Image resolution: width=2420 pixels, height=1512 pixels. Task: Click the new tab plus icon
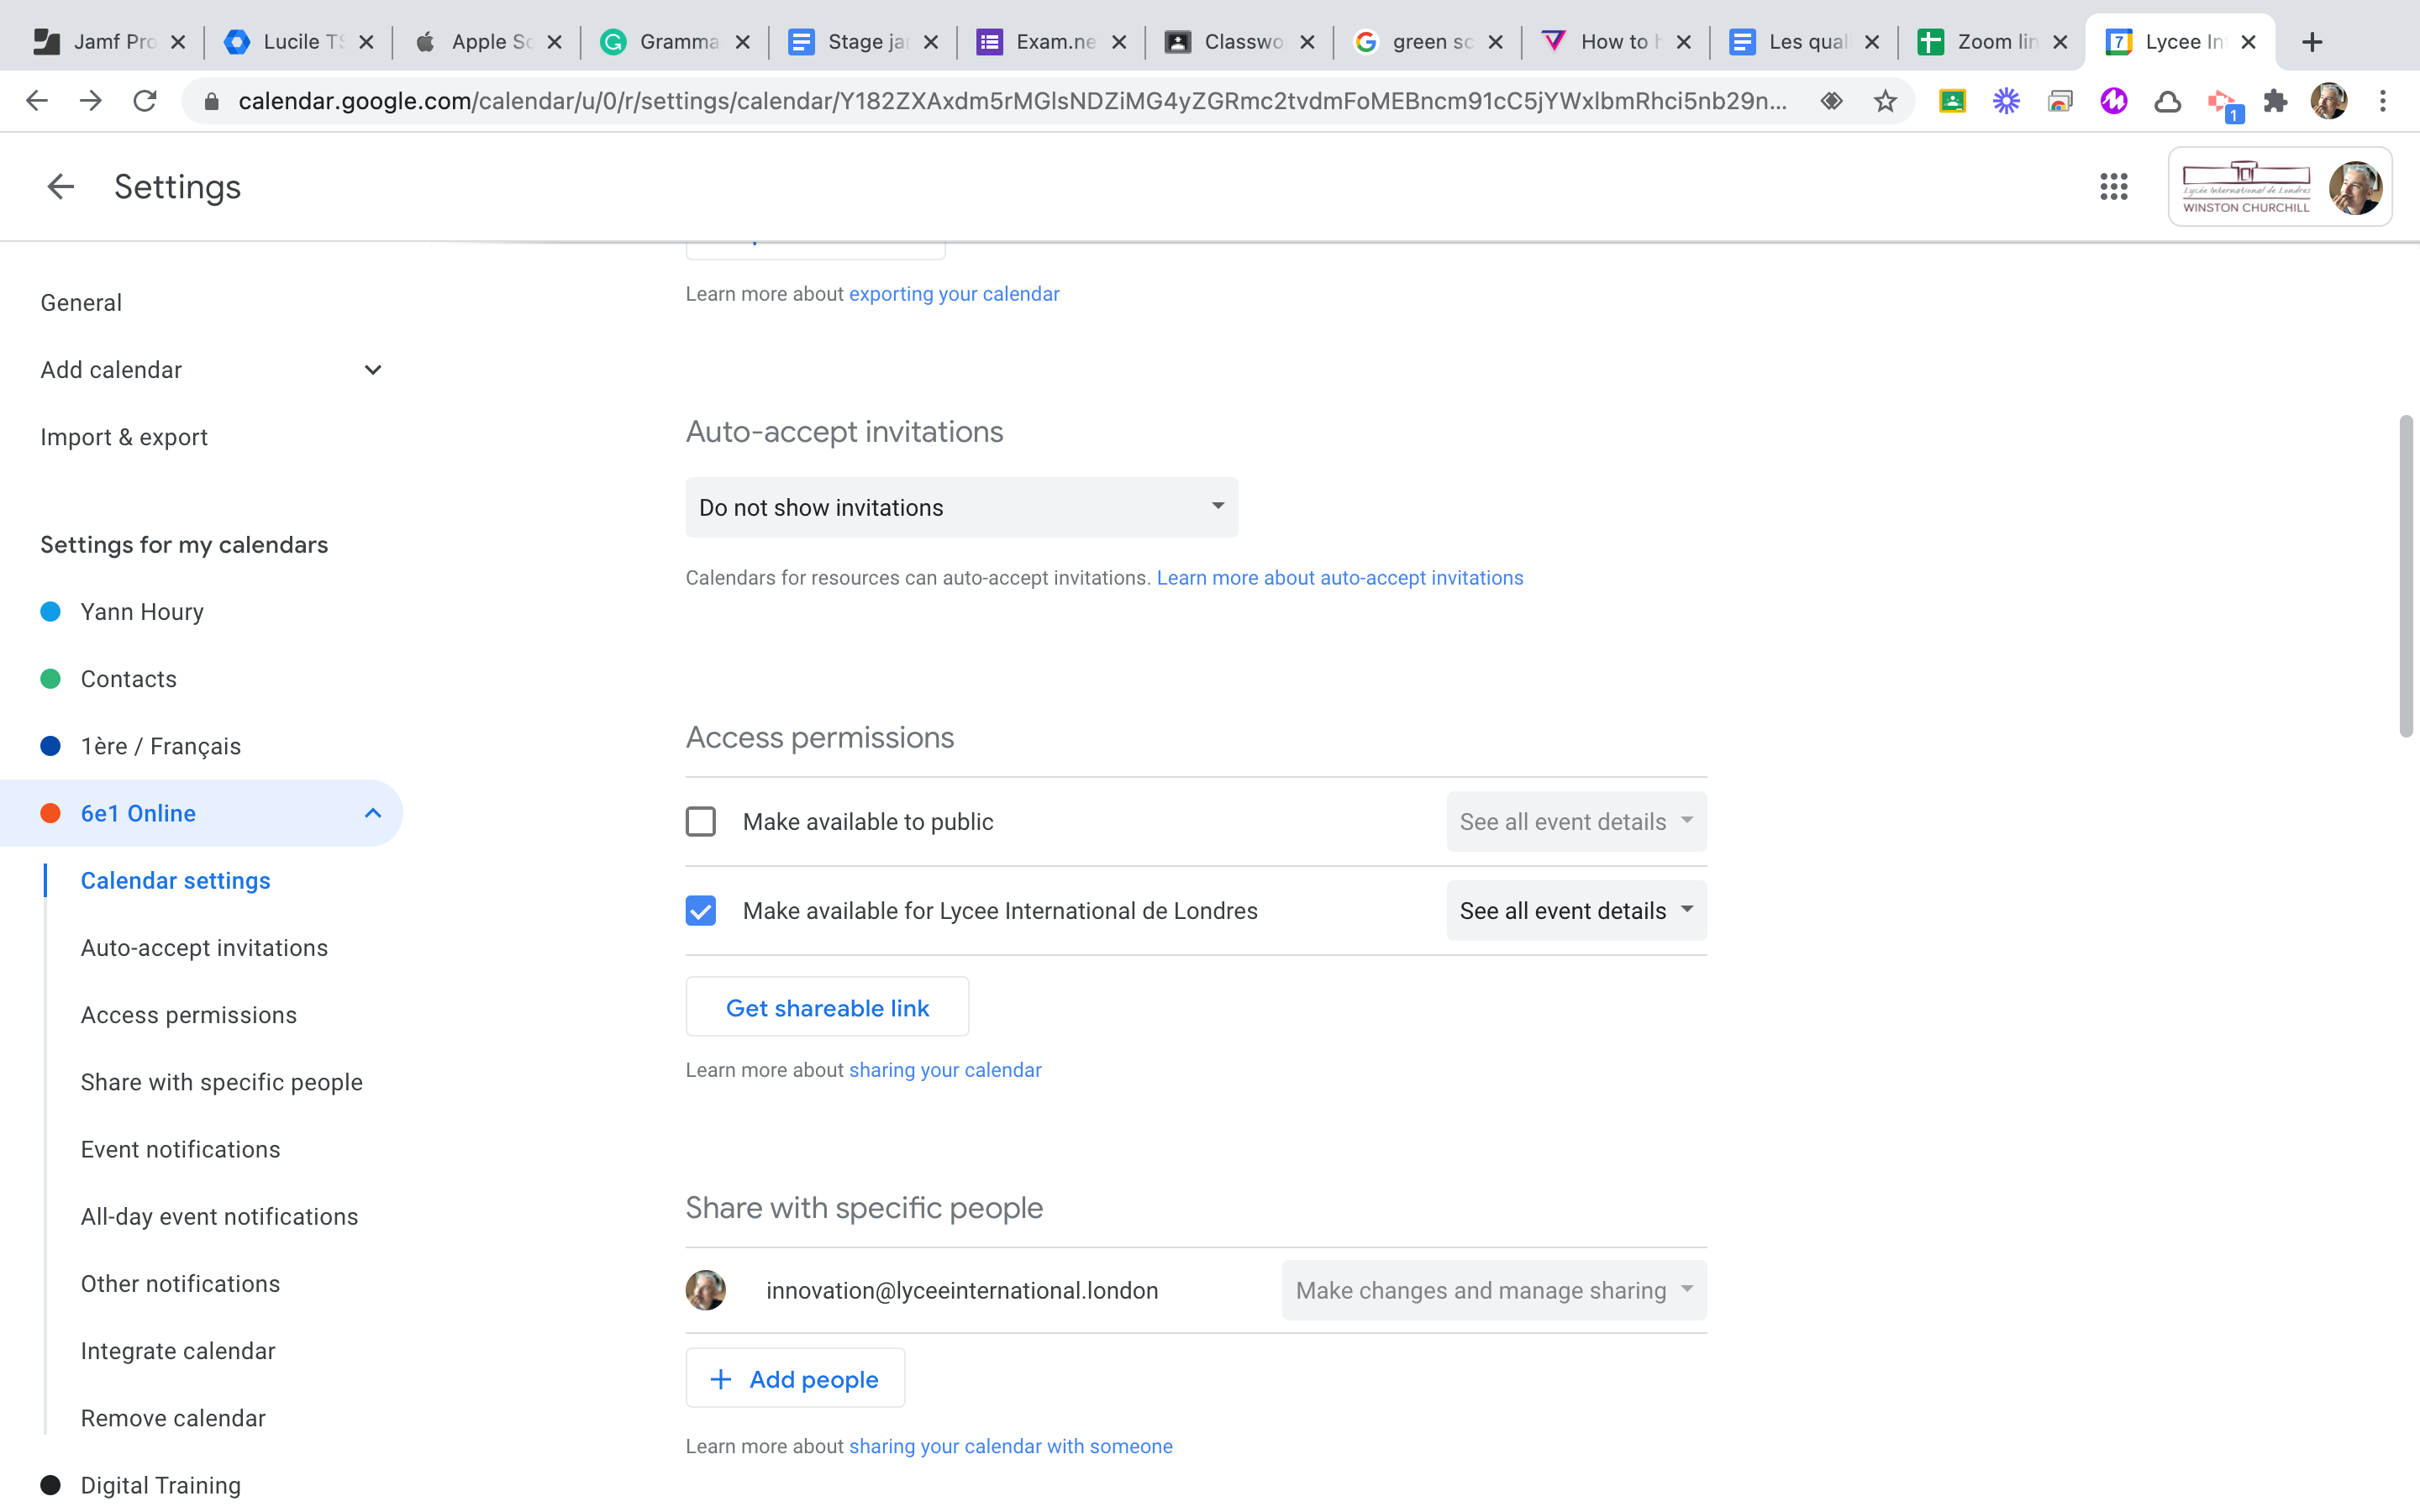(2311, 42)
